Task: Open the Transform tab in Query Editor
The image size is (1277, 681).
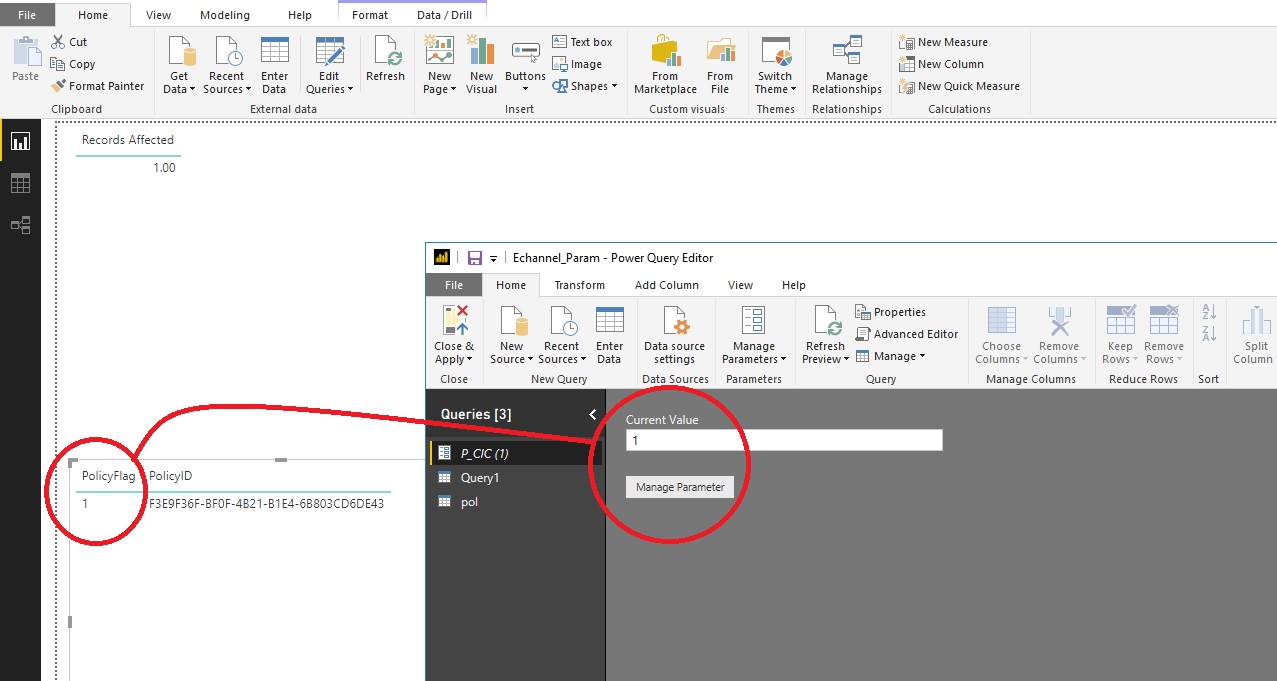Action: (580, 285)
